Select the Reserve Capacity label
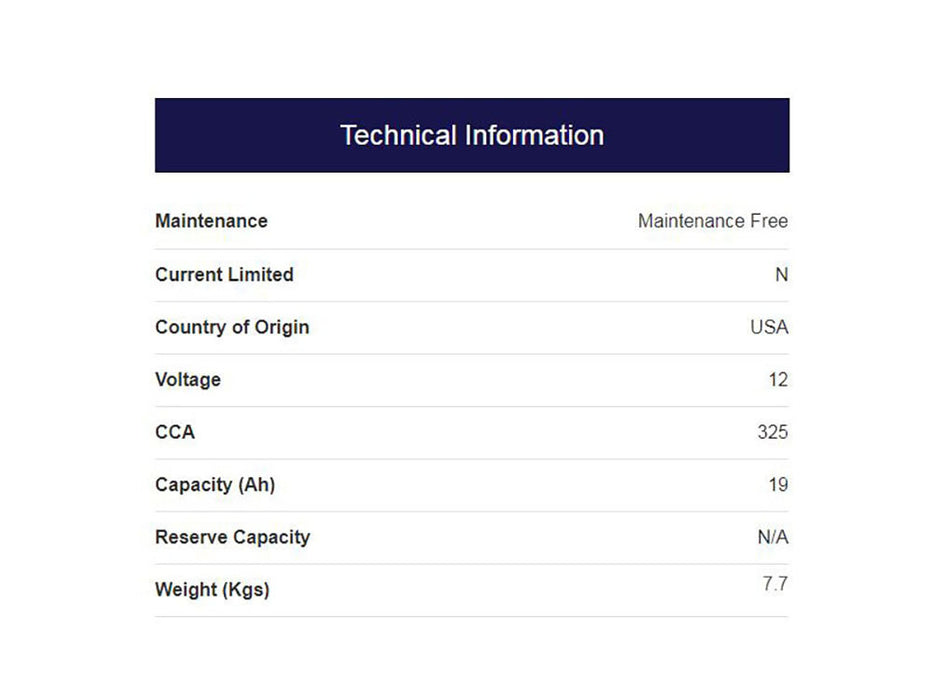 (233, 537)
